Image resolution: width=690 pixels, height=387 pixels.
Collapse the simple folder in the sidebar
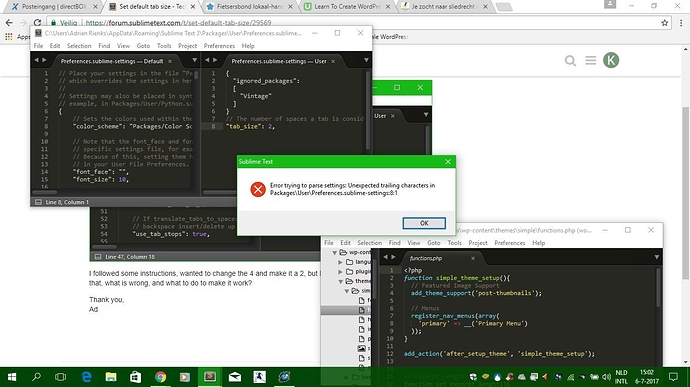pos(346,291)
